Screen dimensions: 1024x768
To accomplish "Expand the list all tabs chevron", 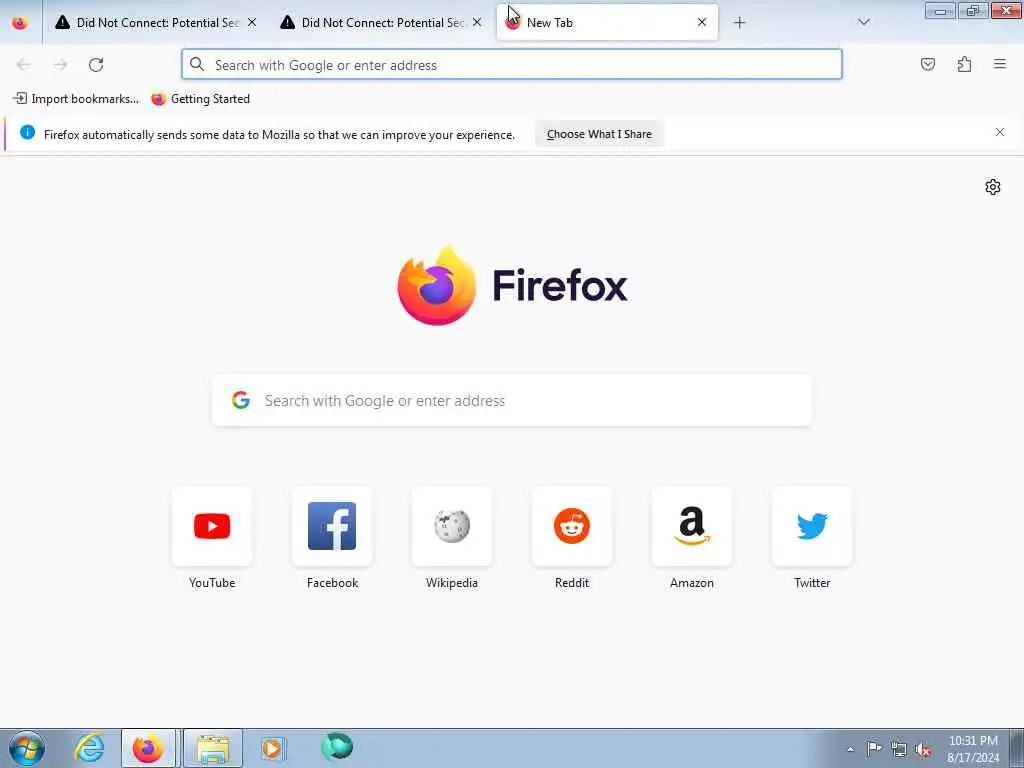I will pyautogui.click(x=863, y=23).
